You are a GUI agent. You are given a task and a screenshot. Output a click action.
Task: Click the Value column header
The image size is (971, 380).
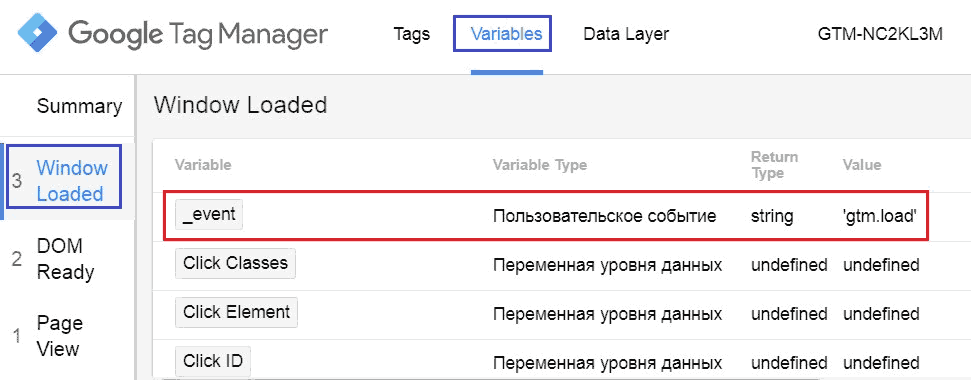pyautogui.click(x=861, y=165)
